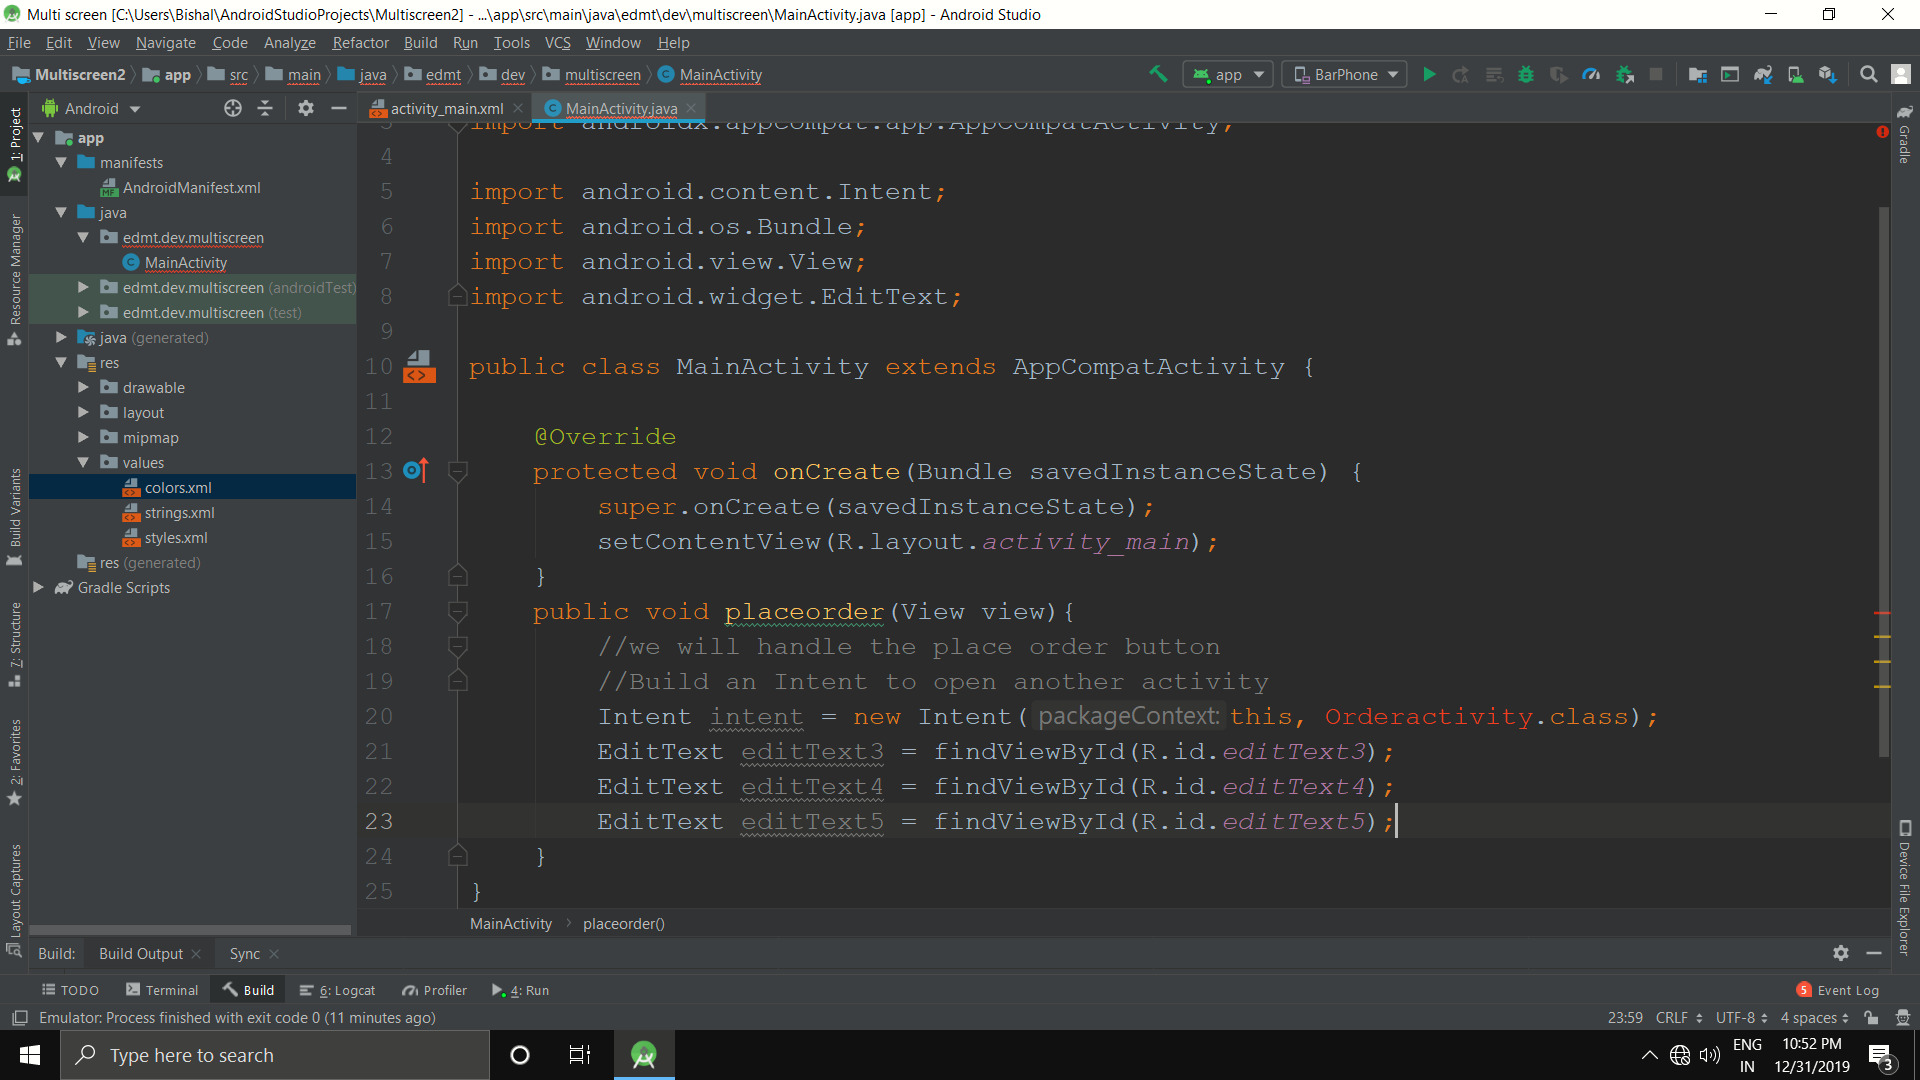Click the Make Project hammer icon
Image resolution: width=1920 pixels, height=1080 pixels.
(x=1158, y=74)
